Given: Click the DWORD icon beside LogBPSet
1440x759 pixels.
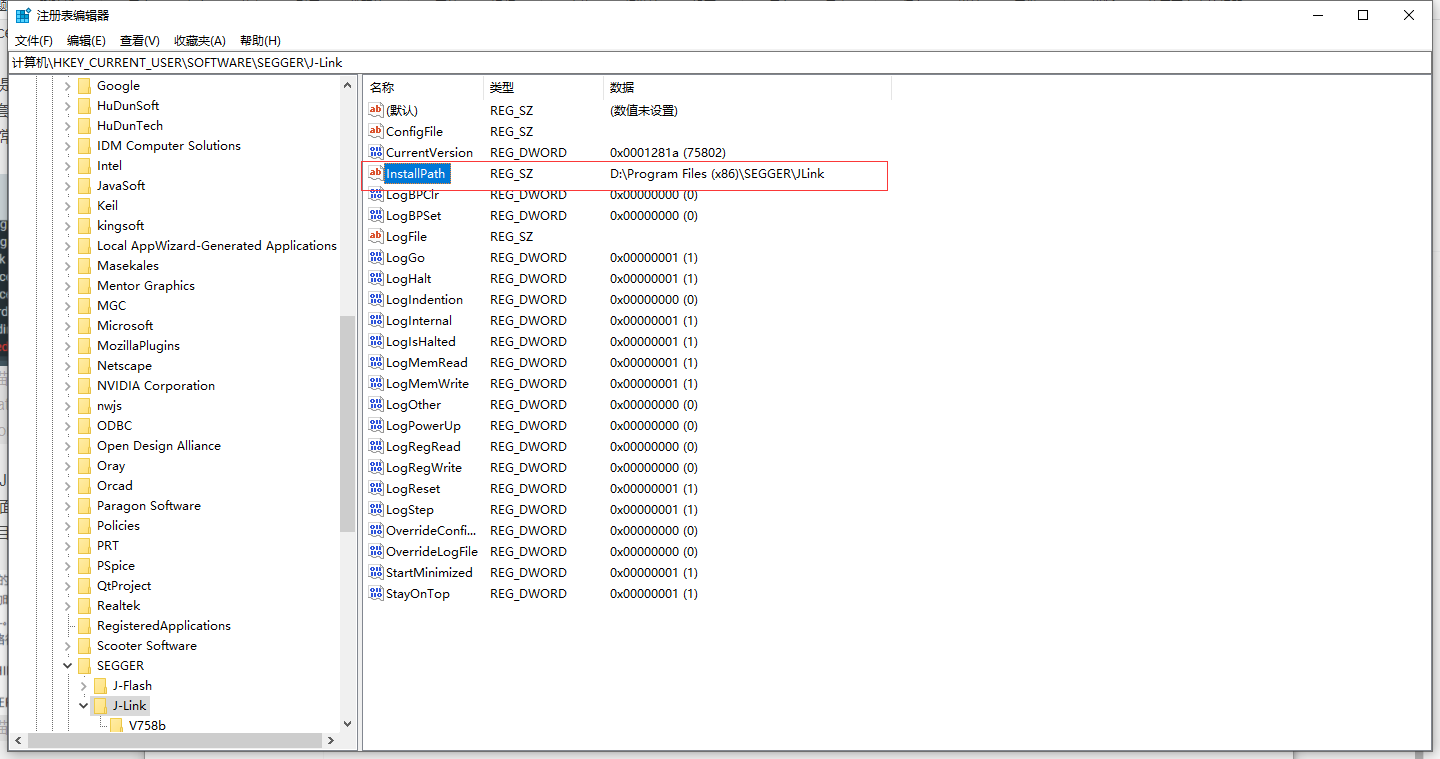Looking at the screenshot, I should [x=376, y=215].
